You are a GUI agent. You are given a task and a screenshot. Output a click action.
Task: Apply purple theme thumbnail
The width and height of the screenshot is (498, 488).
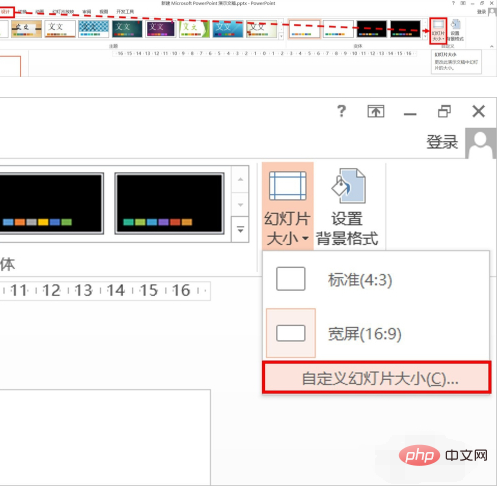coord(161,29)
